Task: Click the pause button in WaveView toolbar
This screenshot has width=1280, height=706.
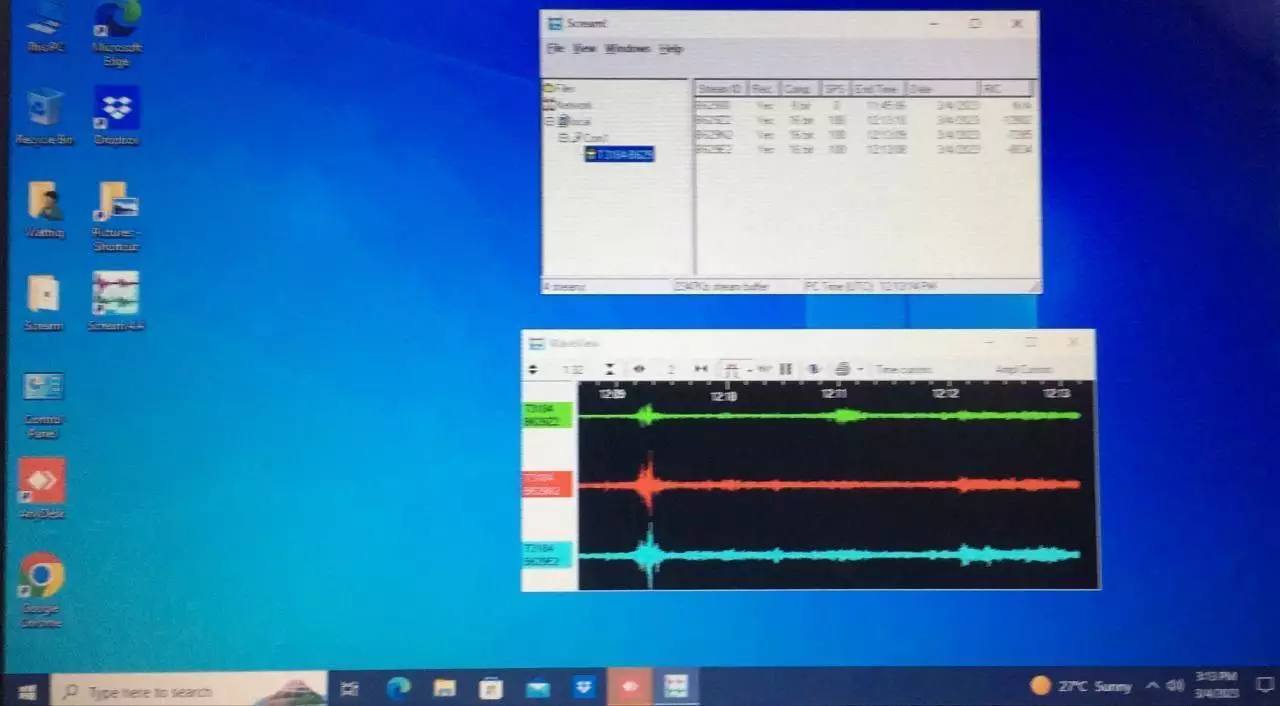Action: [786, 369]
